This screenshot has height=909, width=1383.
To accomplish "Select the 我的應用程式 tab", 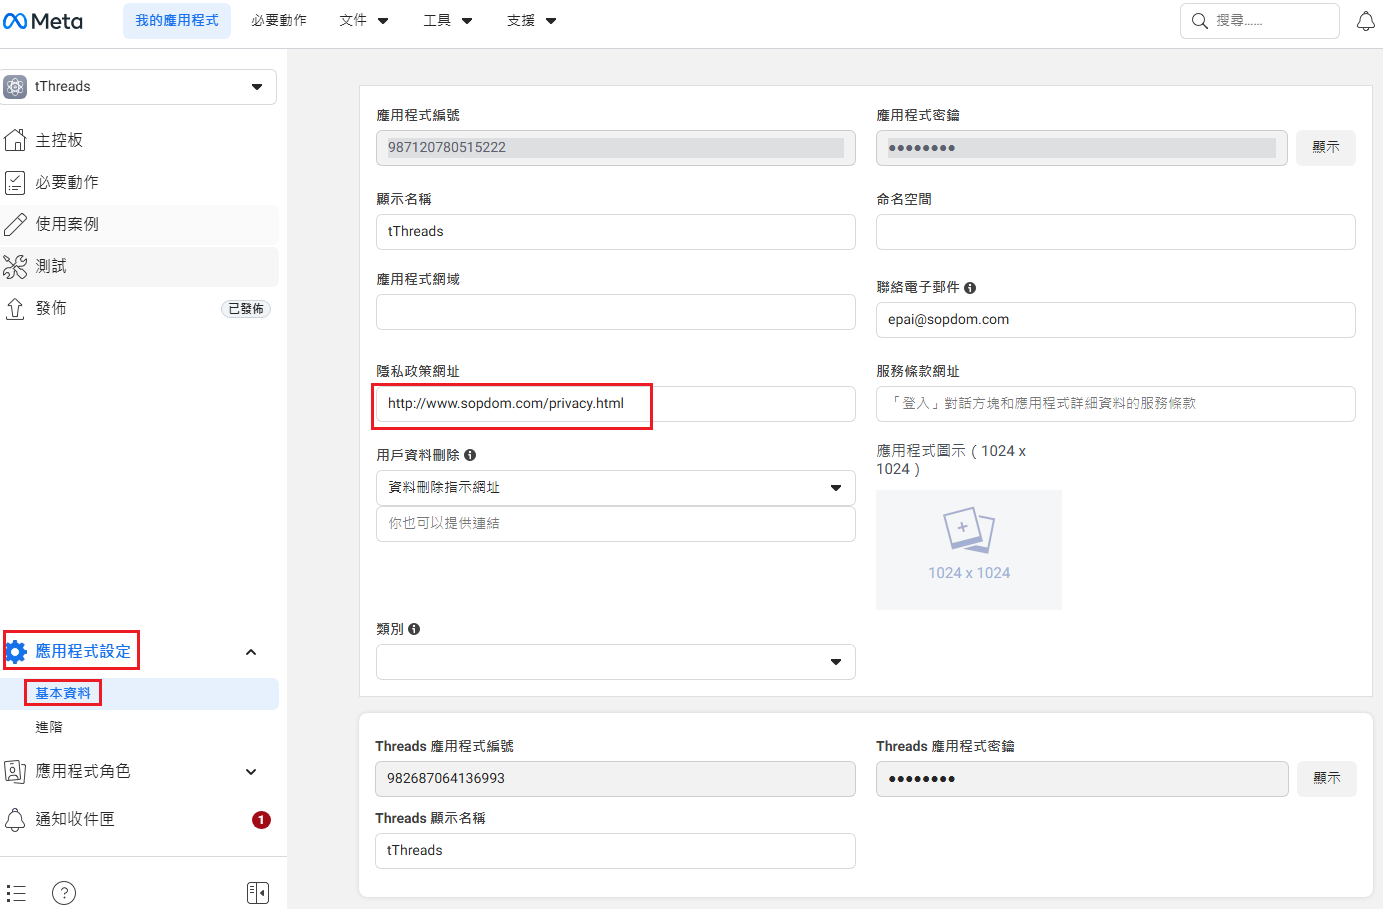I will point(177,21).
